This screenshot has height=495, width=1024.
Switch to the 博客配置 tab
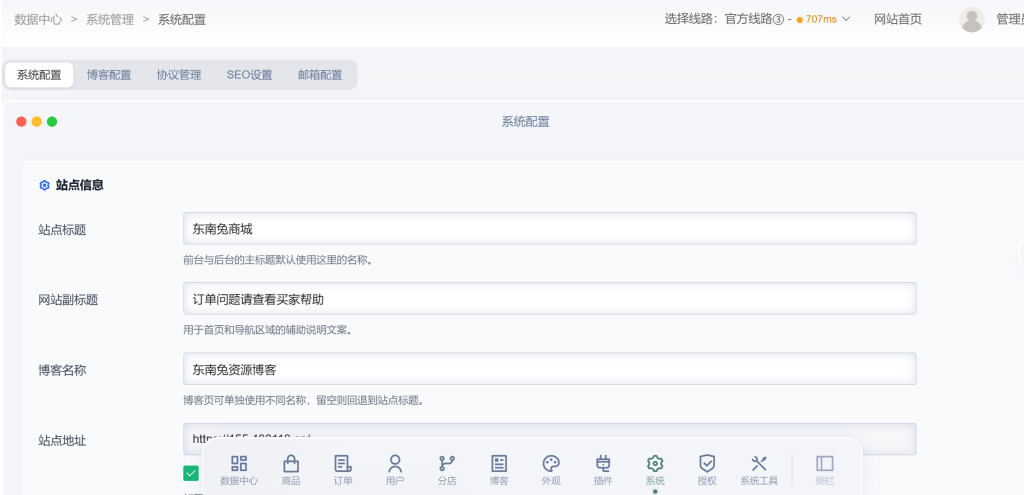coord(109,75)
